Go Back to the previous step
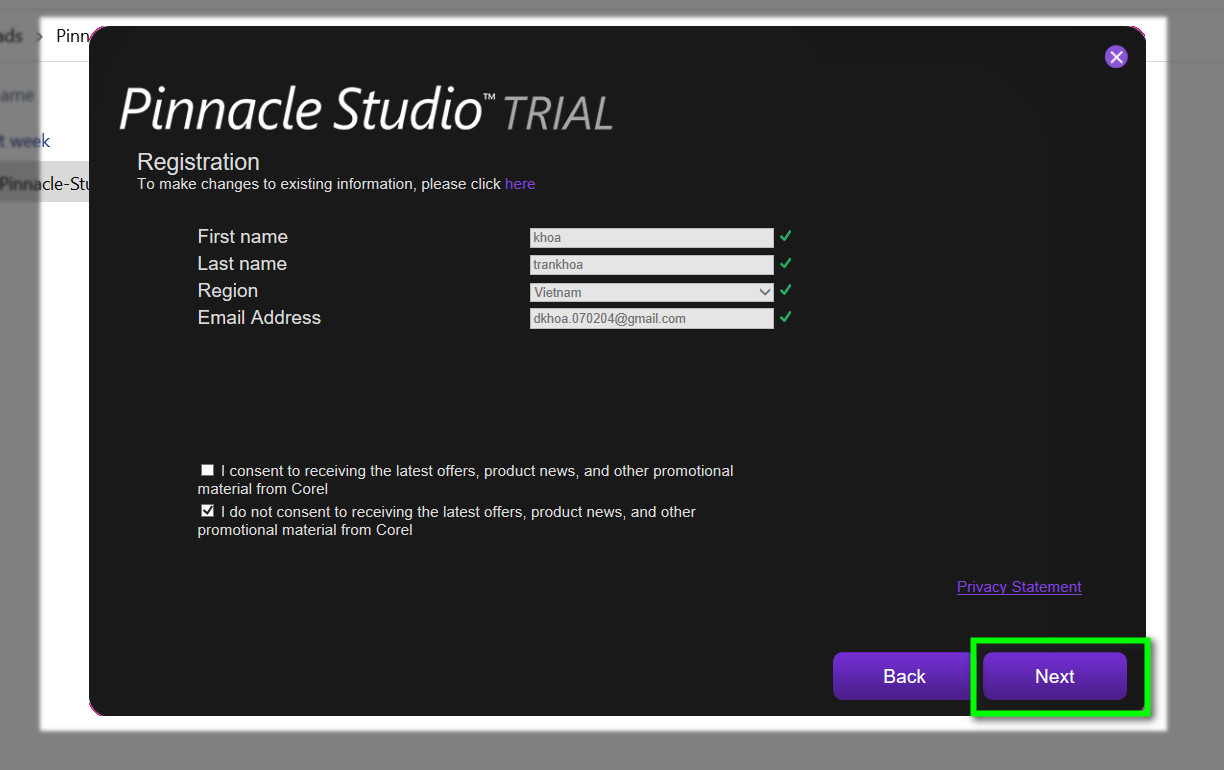The width and height of the screenshot is (1224, 770). 904,676
